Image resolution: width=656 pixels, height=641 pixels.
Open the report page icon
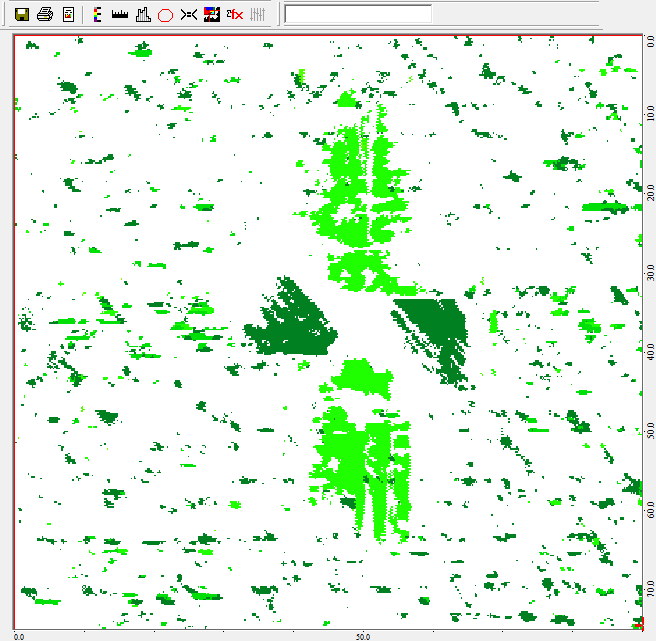68,15
